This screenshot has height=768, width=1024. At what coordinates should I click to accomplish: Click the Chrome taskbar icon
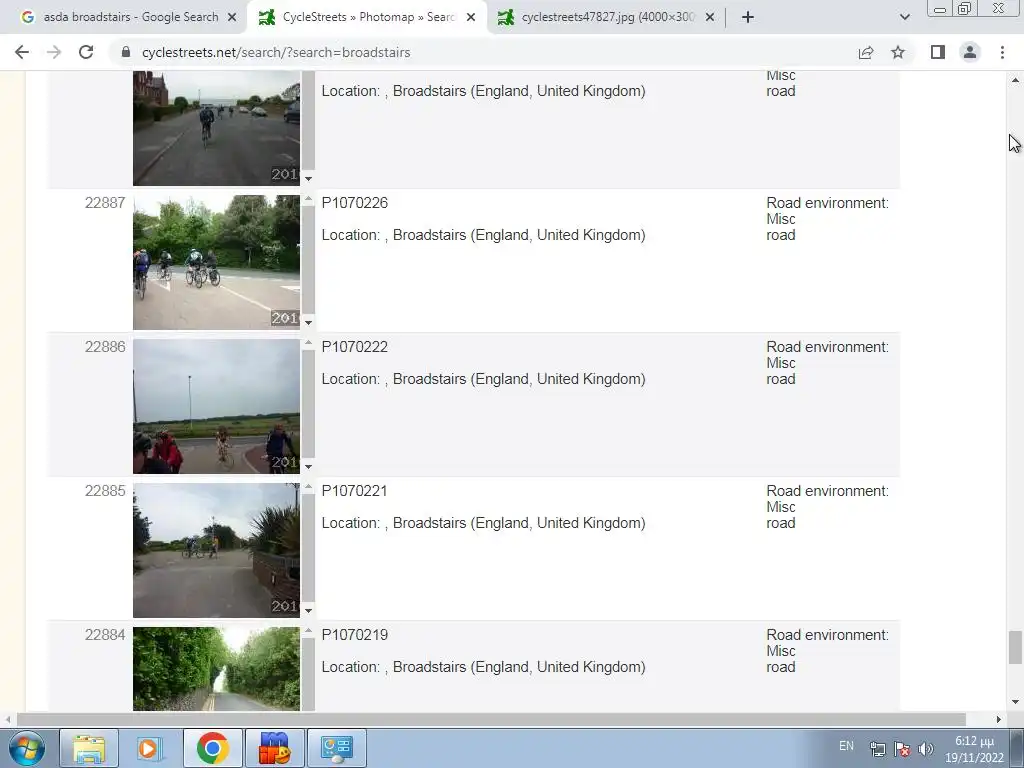tap(212, 748)
